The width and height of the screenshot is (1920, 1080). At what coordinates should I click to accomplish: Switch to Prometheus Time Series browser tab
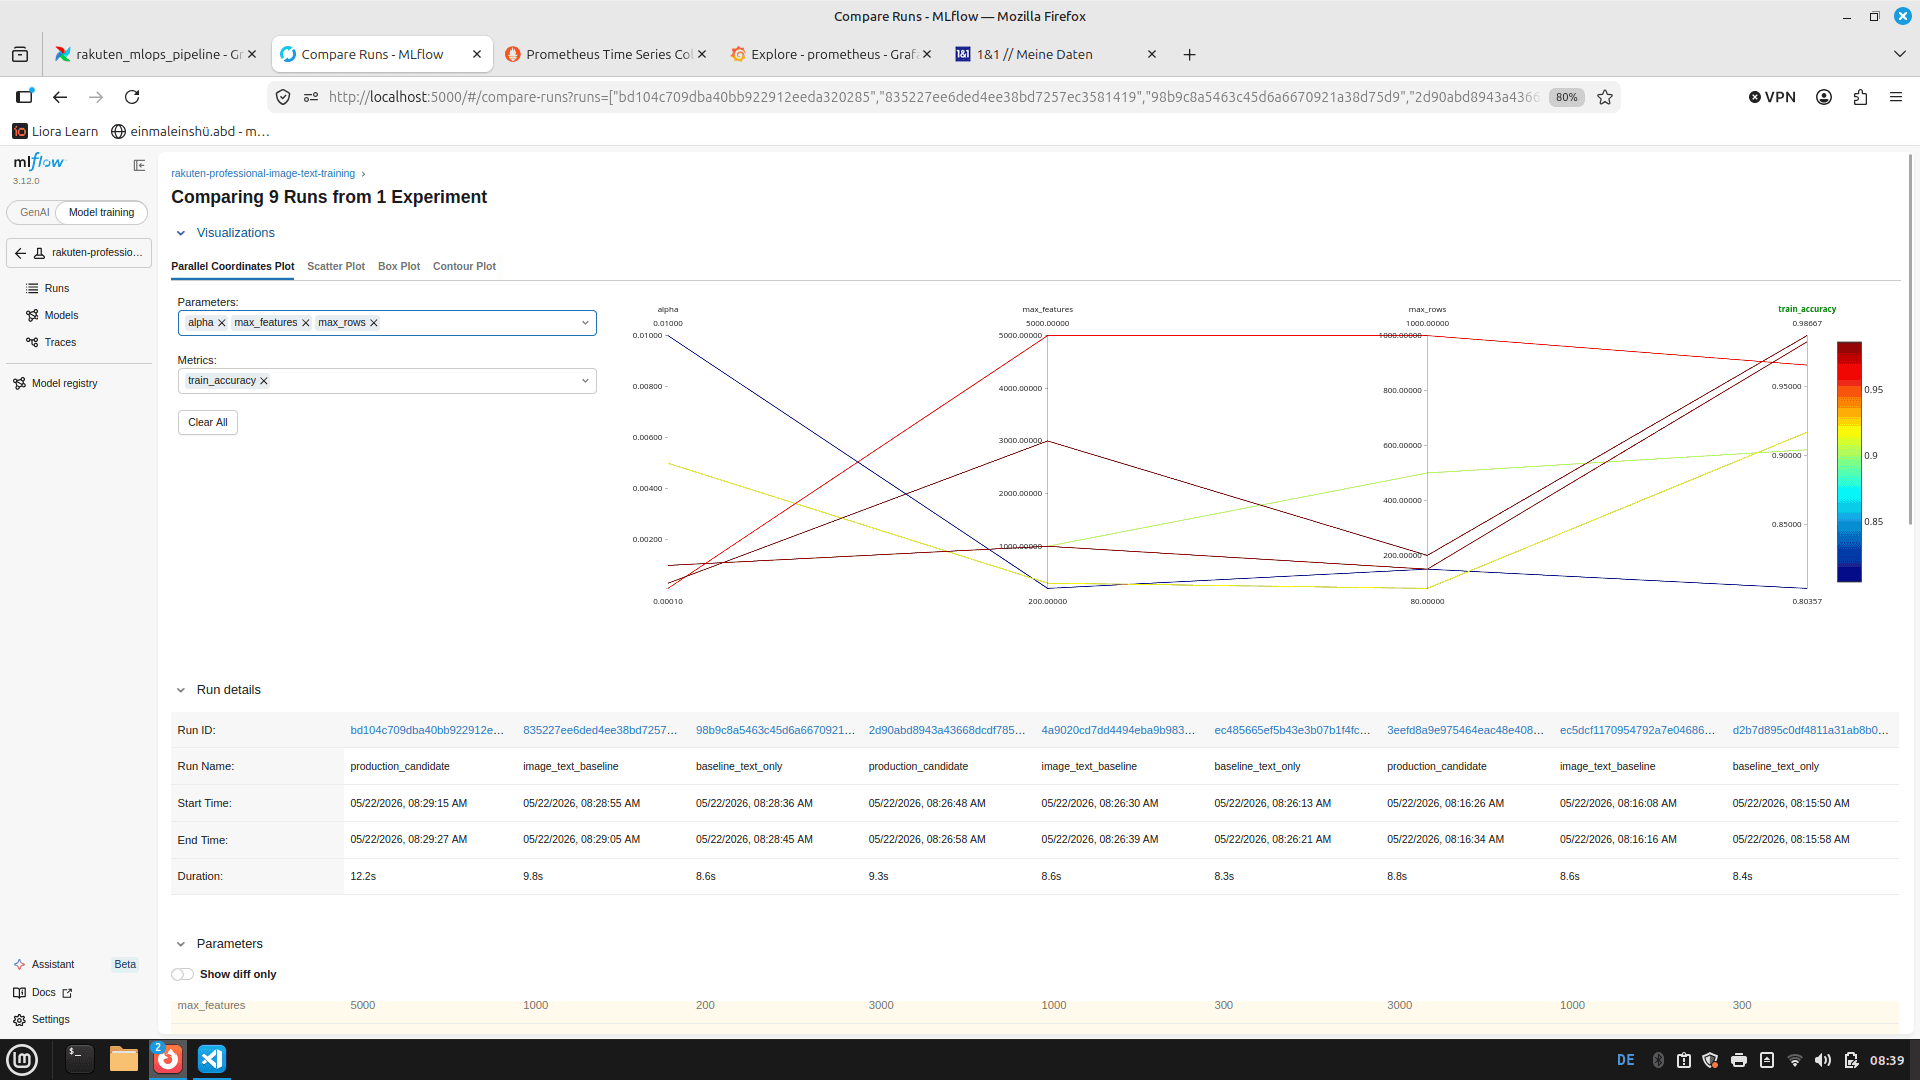pos(606,54)
